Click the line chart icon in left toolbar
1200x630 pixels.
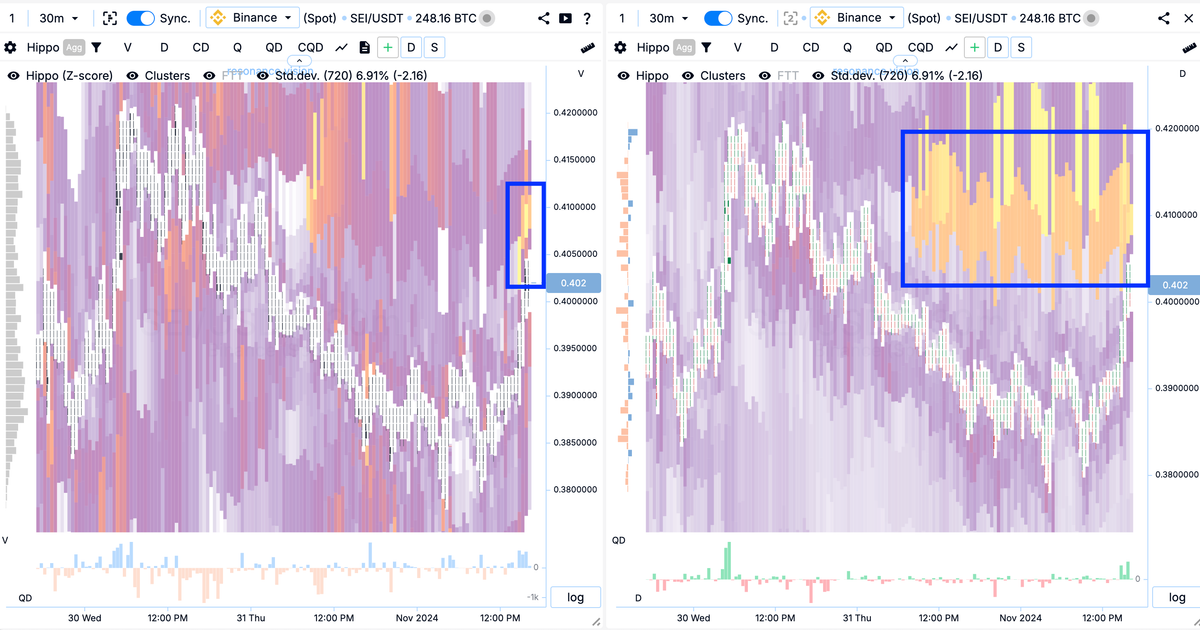click(342, 47)
